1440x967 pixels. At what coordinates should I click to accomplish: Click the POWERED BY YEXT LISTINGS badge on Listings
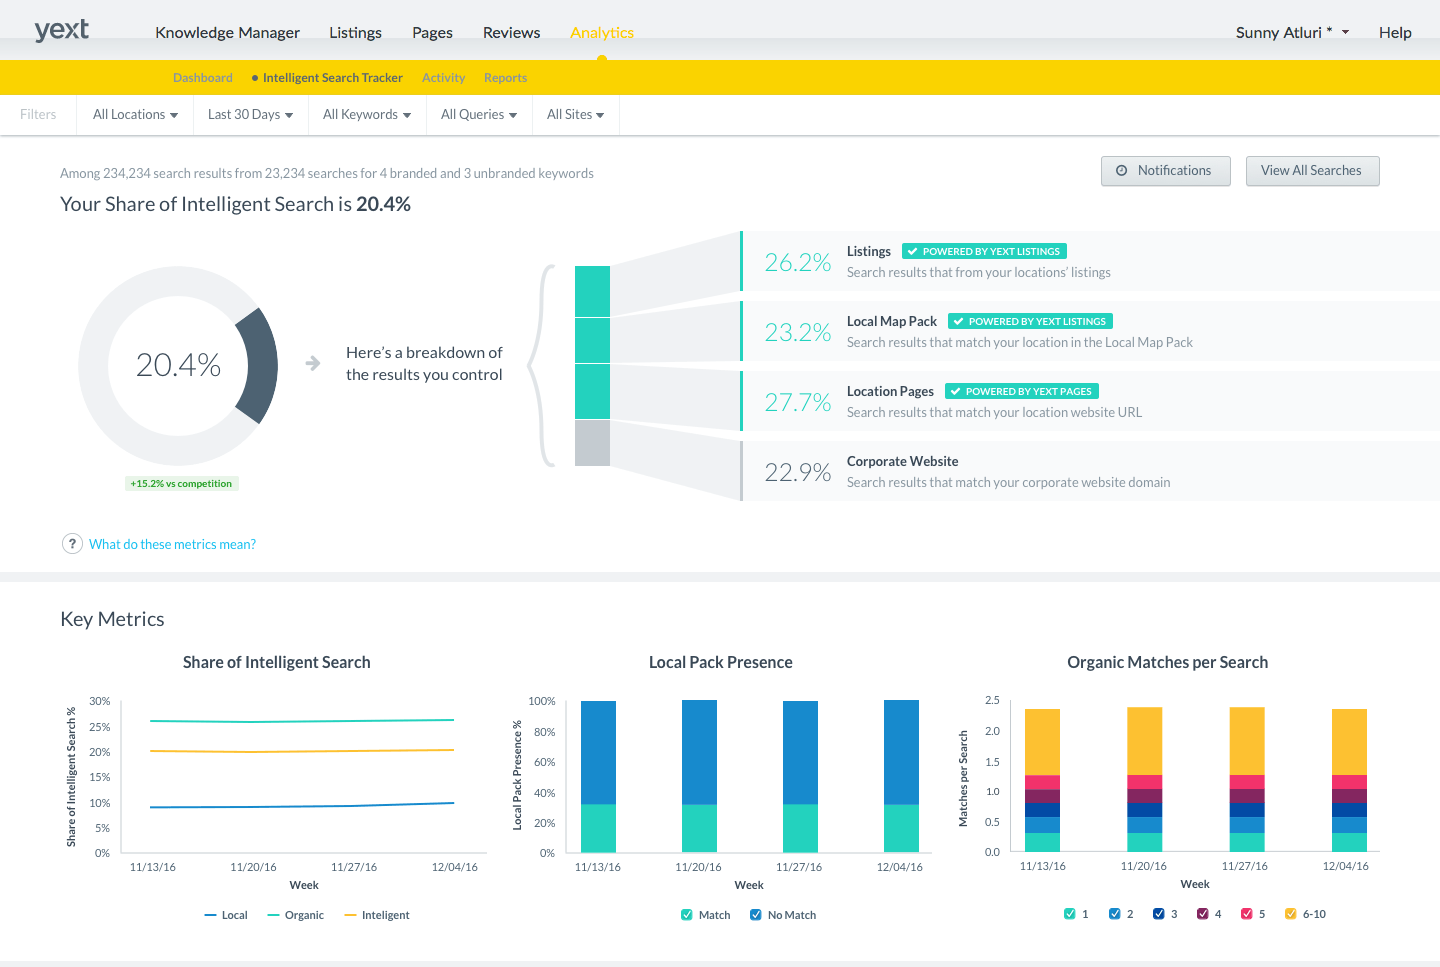point(984,251)
